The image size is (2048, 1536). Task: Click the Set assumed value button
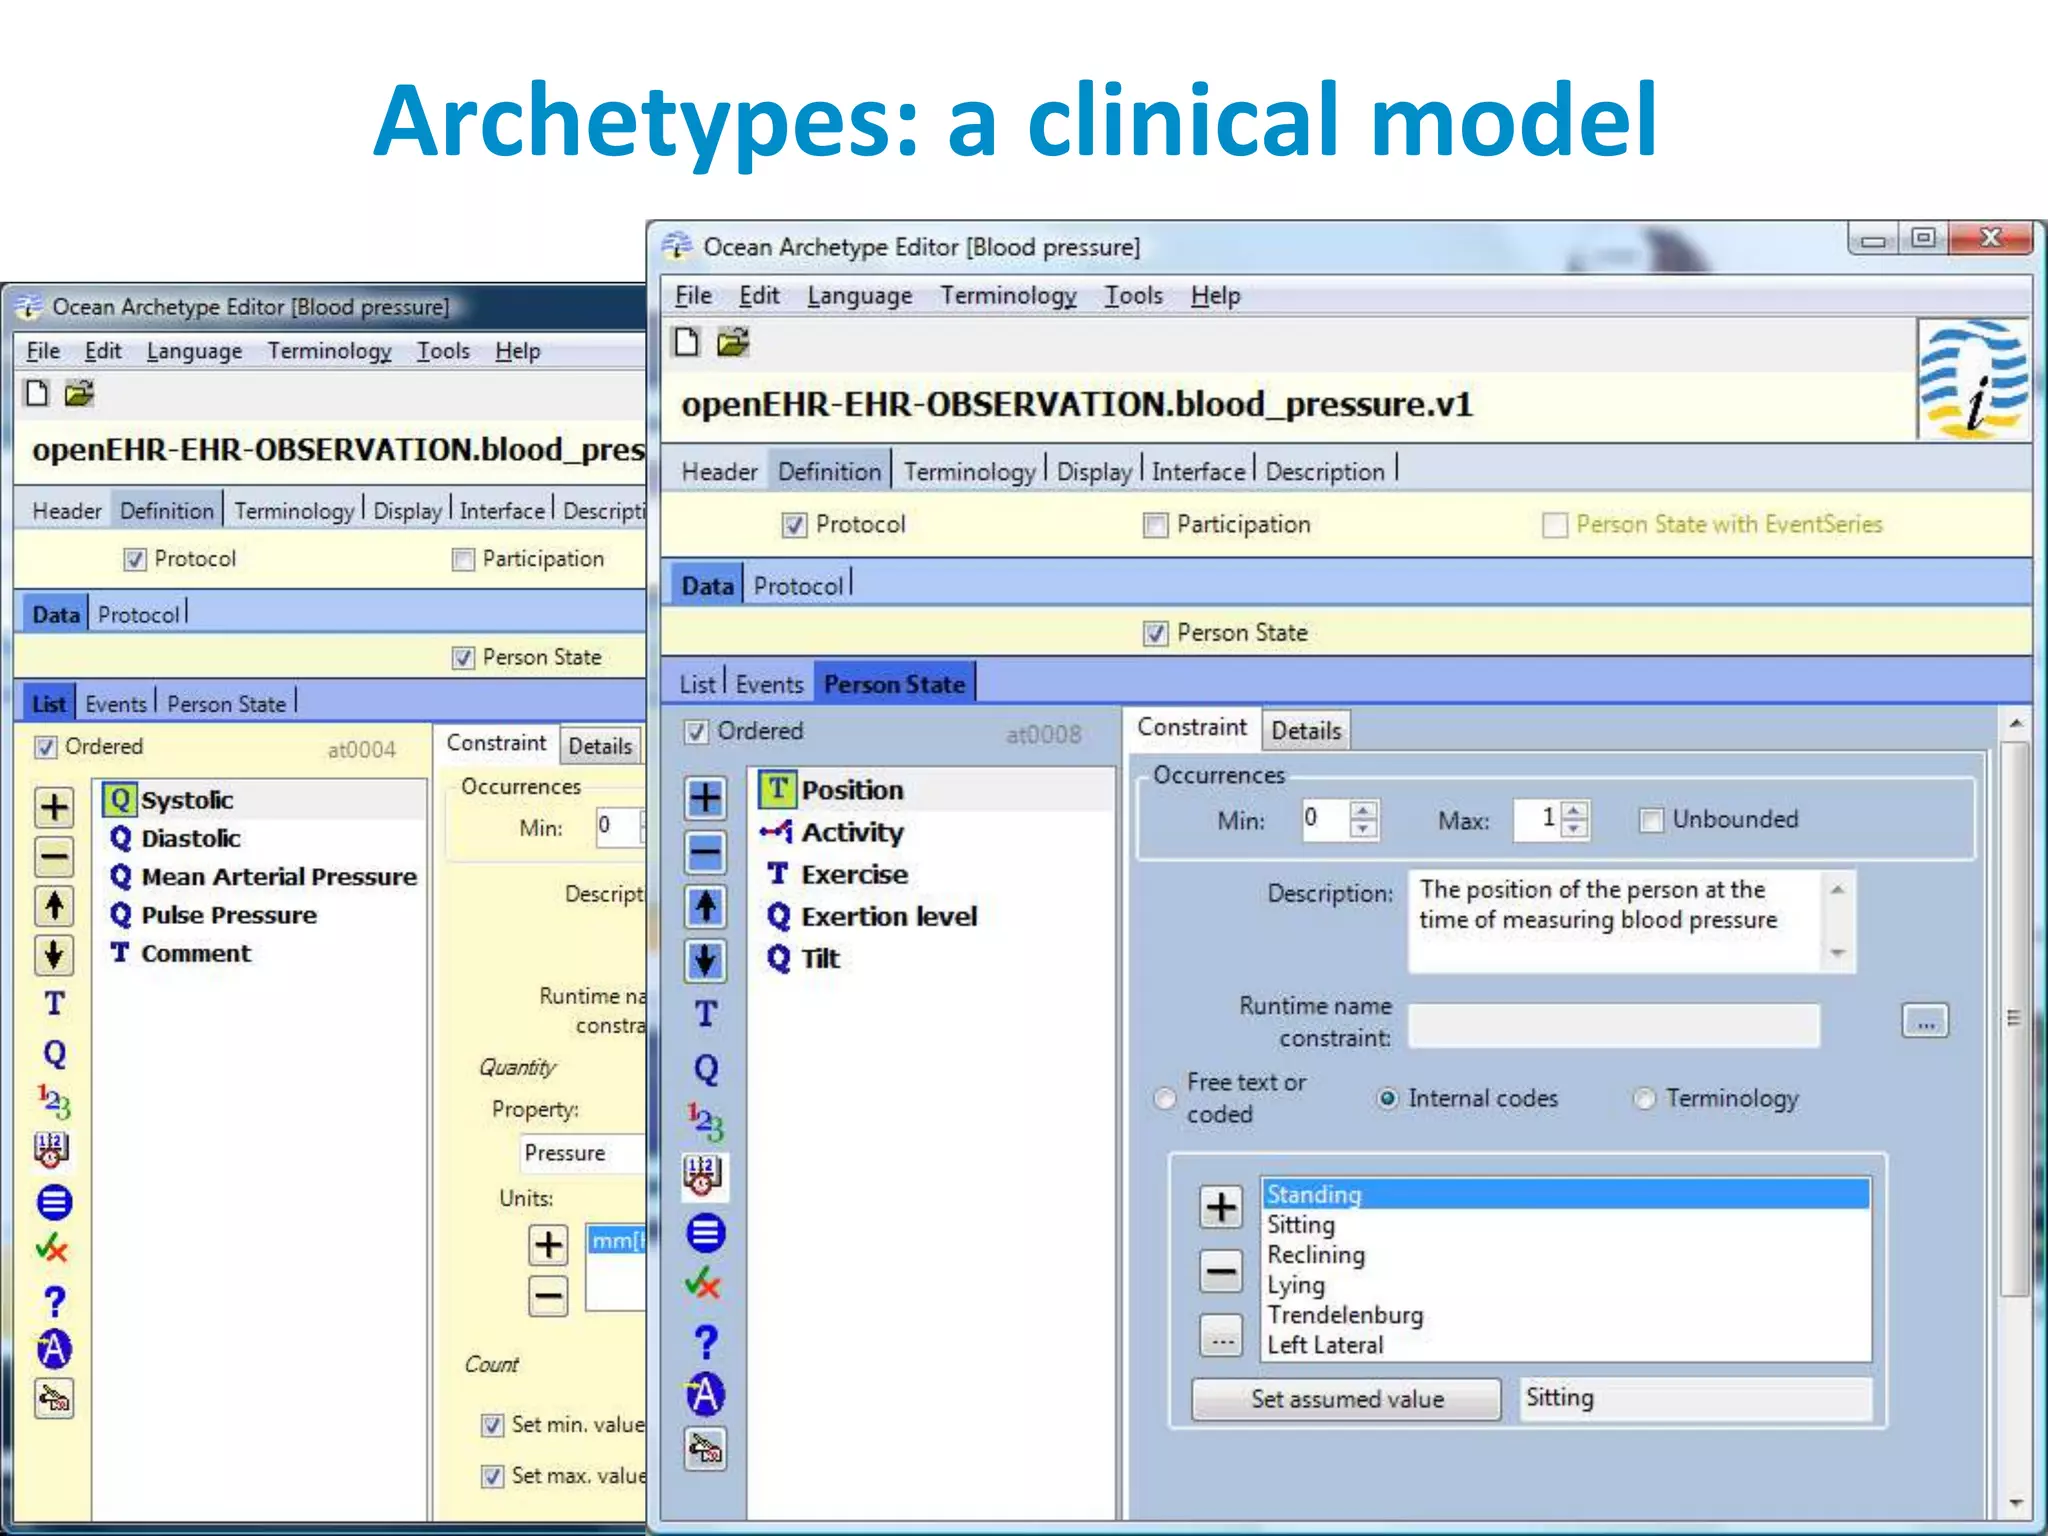click(x=1346, y=1399)
